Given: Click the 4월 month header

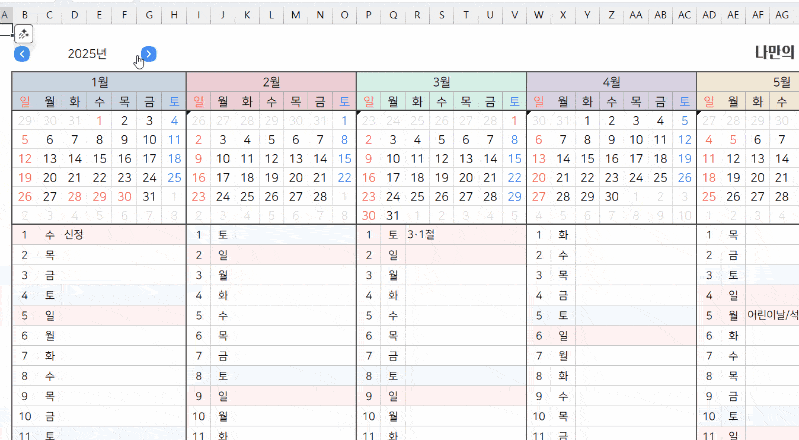Looking at the screenshot, I should (x=611, y=82).
